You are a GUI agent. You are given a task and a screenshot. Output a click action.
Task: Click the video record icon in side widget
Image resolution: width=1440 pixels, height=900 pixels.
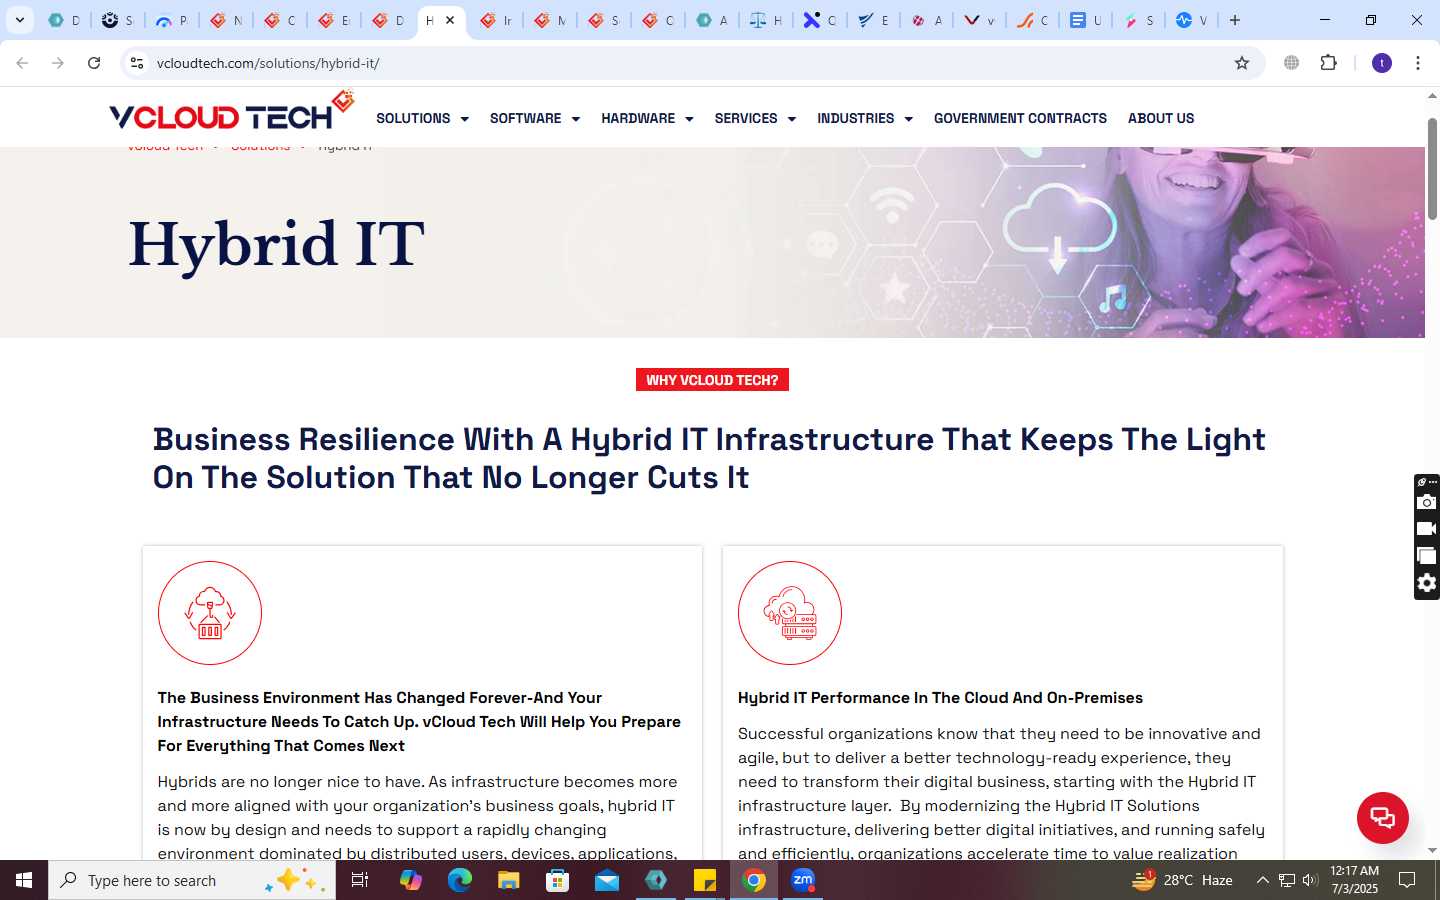1427,529
